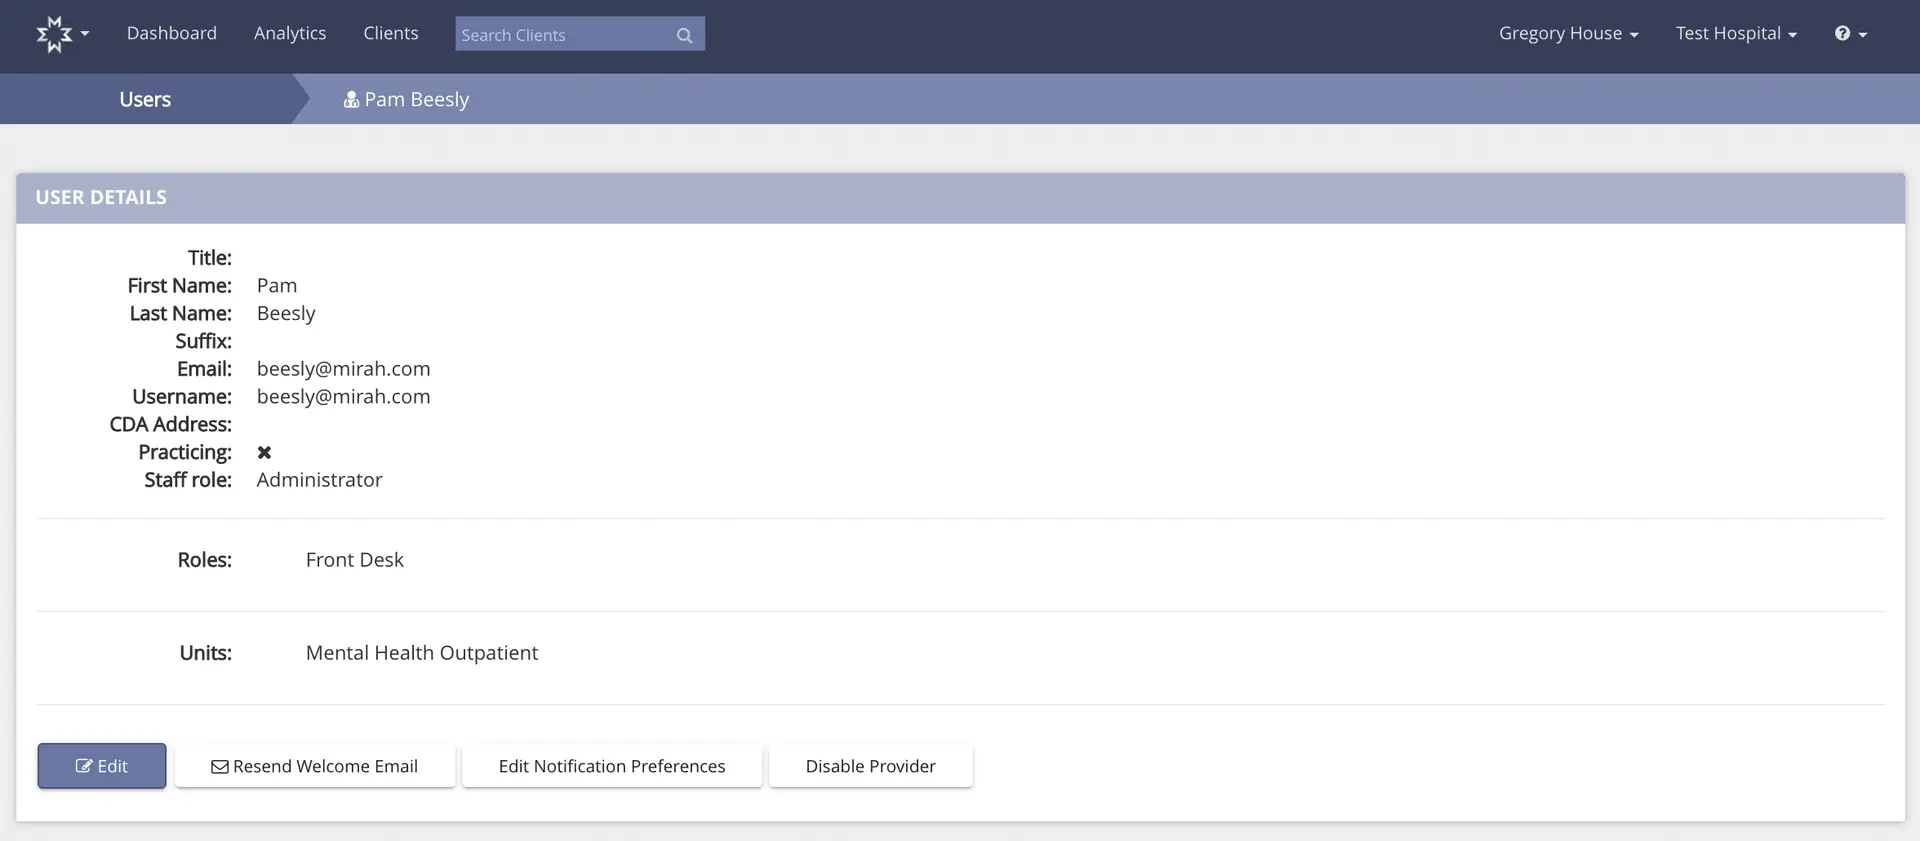1920x841 pixels.
Task: Open the Analytics menu item
Action: [290, 33]
